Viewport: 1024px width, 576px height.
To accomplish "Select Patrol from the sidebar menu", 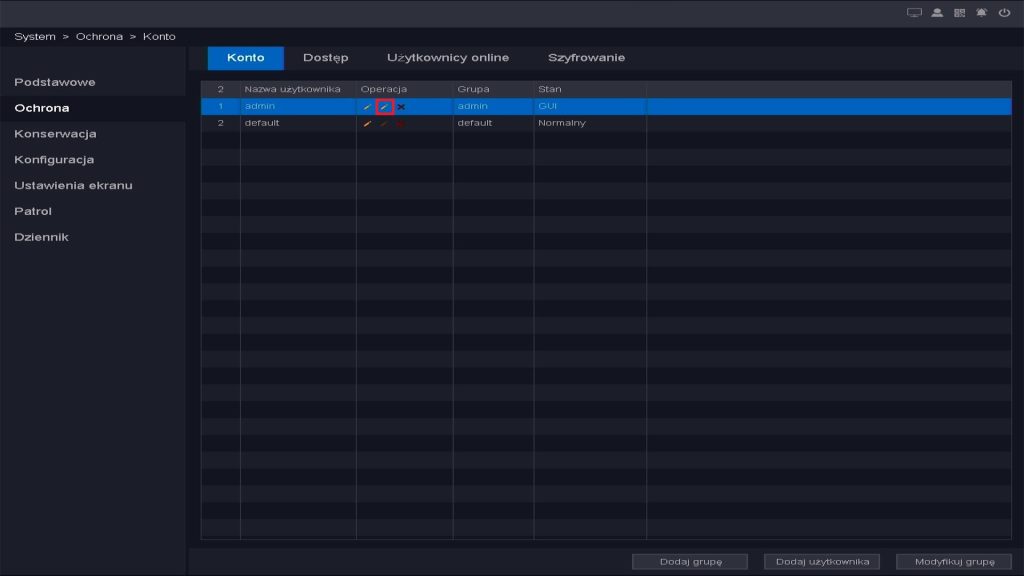I will (x=33, y=211).
